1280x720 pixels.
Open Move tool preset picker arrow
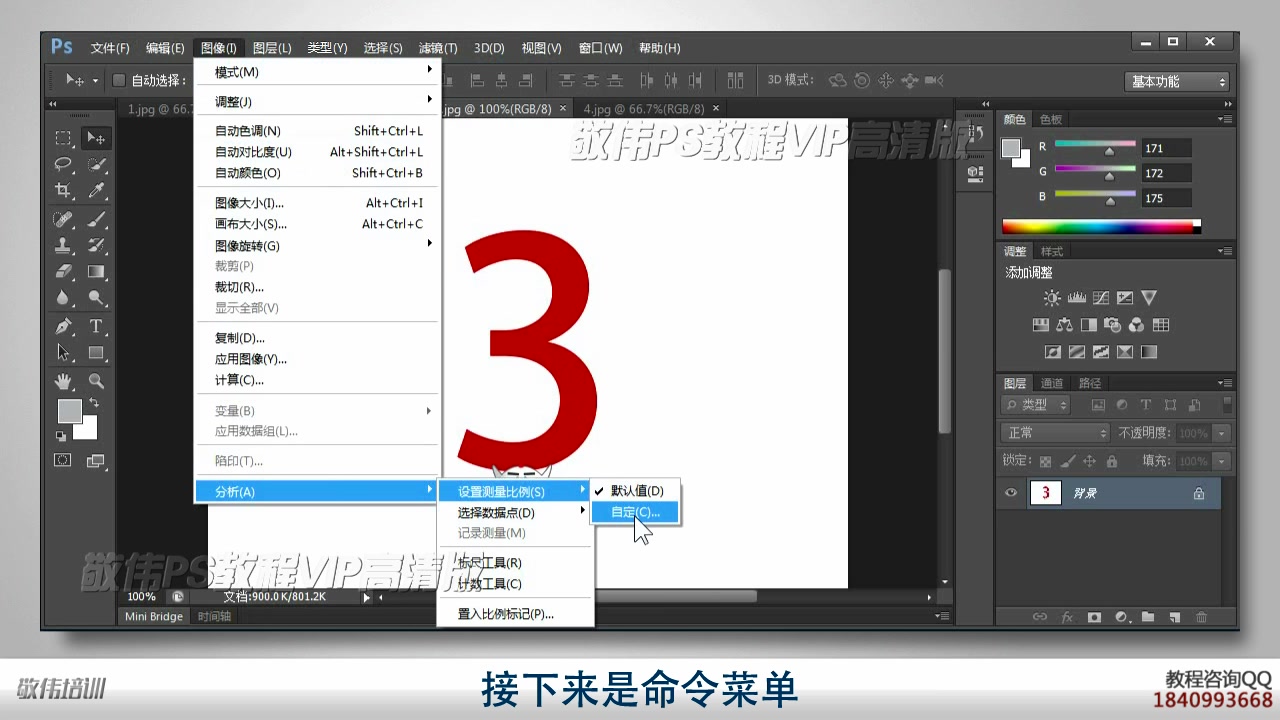tap(96, 80)
